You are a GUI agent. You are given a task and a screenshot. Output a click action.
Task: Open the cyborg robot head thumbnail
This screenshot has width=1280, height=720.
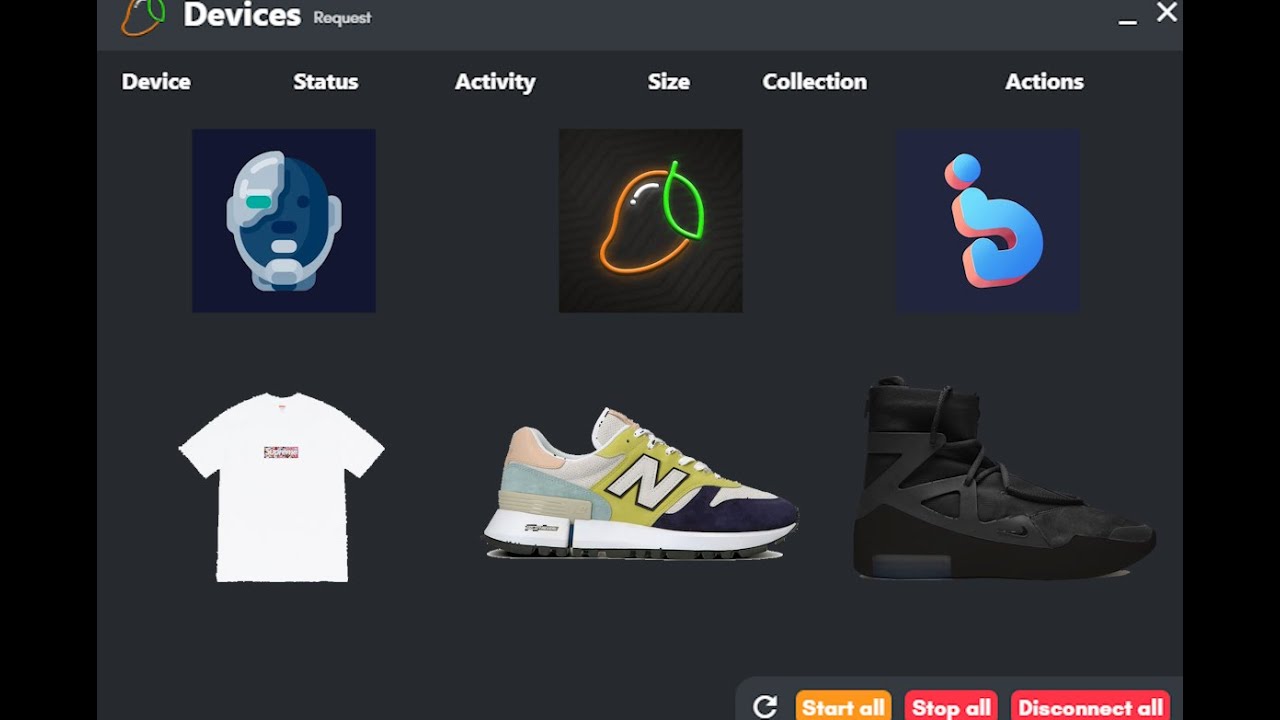(284, 220)
